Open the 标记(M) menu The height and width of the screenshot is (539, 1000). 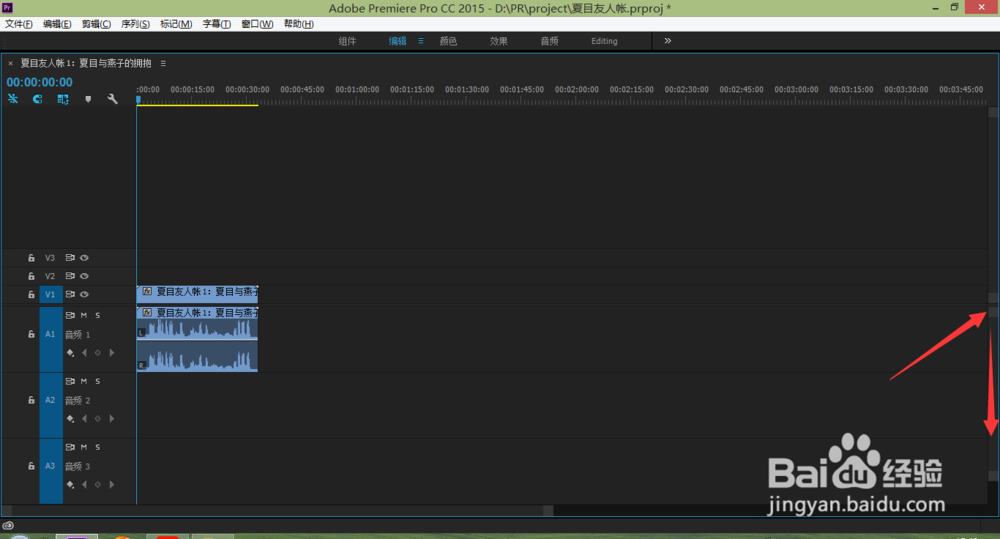(x=176, y=24)
